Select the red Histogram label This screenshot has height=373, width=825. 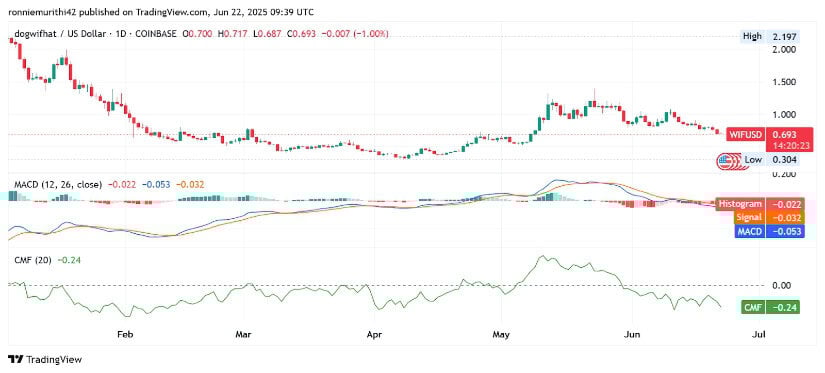(x=739, y=204)
